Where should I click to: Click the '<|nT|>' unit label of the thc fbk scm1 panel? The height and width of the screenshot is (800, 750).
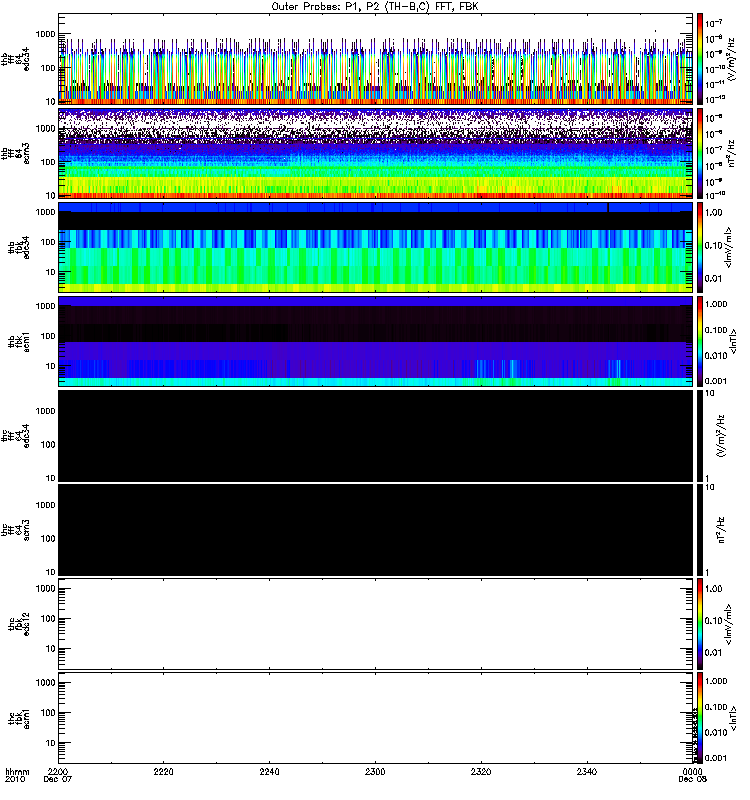coord(733,718)
